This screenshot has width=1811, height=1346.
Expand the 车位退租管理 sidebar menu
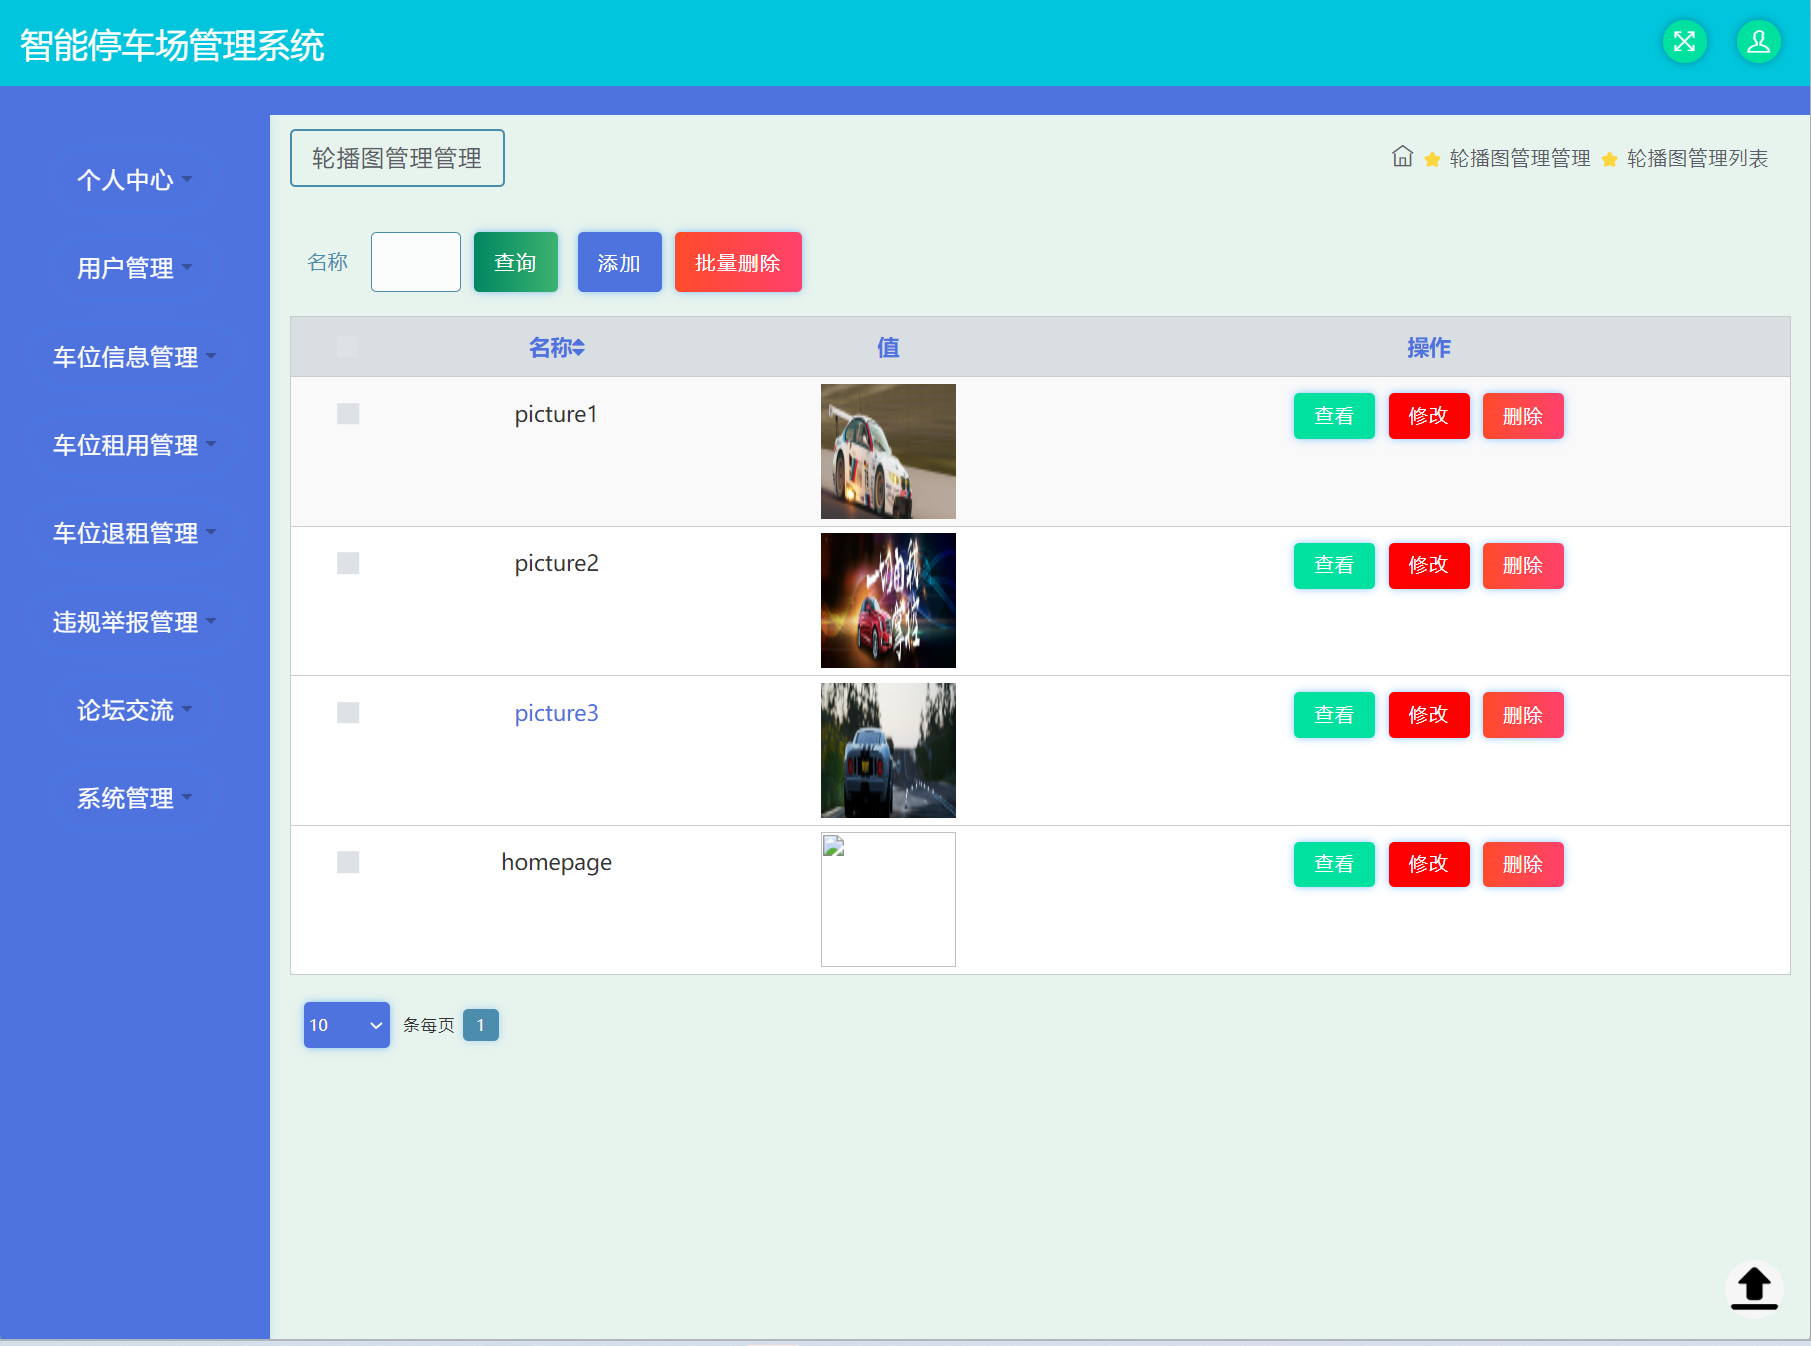point(134,533)
